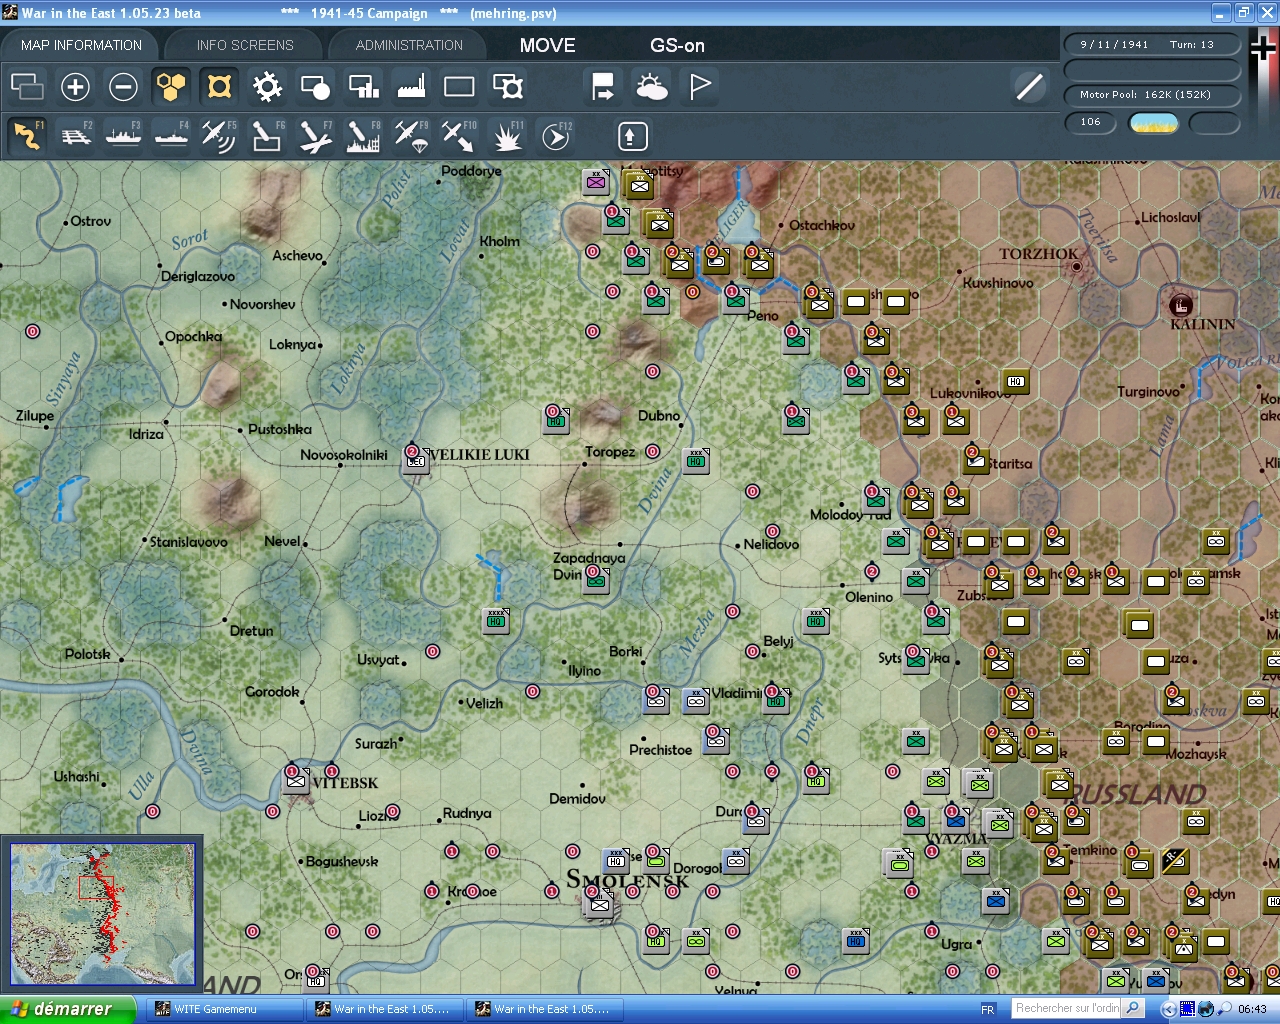Select the F12 circled arrow mode icon
Screen dimensions: 1280x1024
click(x=555, y=136)
